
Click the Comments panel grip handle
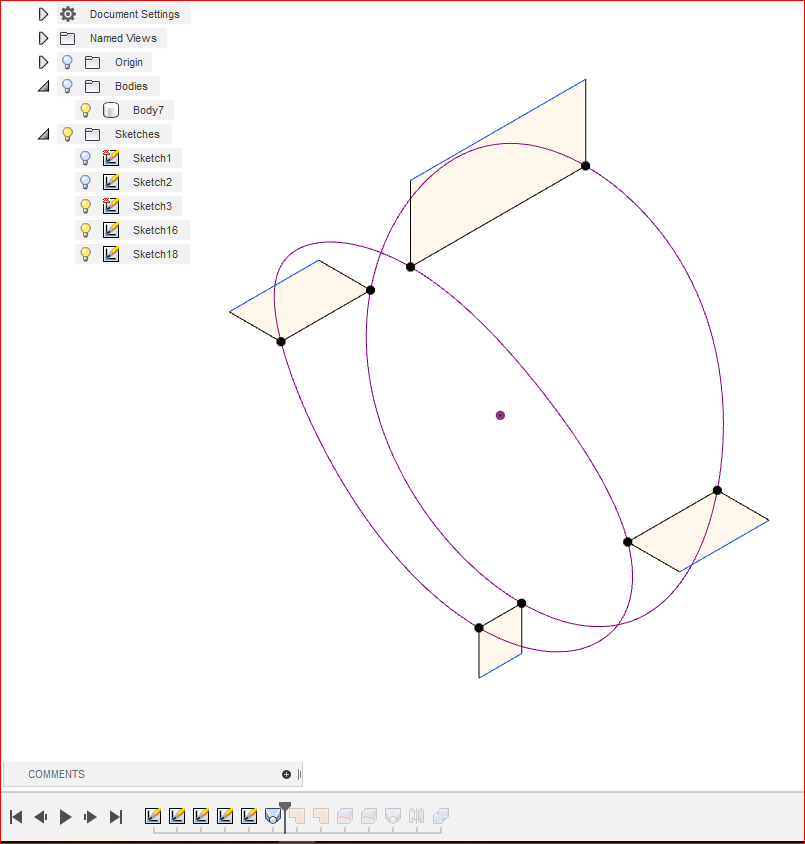(299, 774)
